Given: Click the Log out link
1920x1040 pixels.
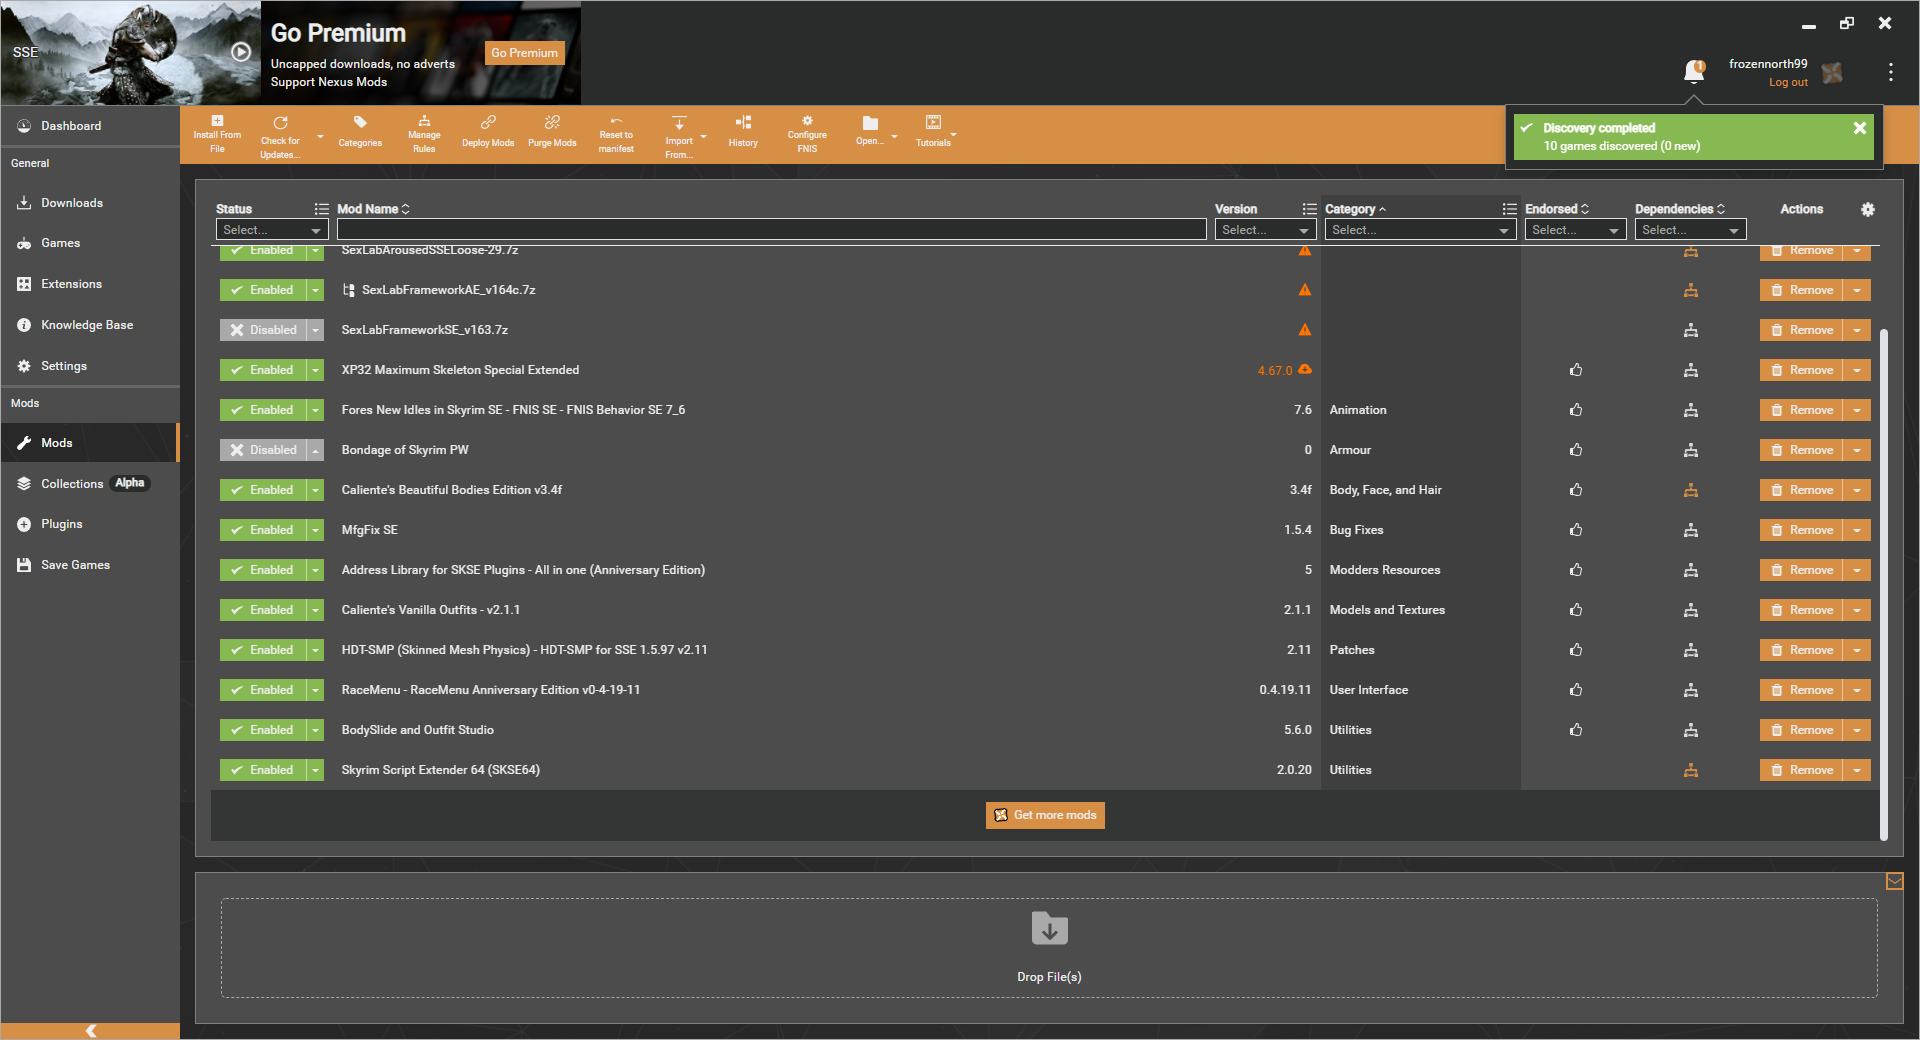Looking at the screenshot, I should pos(1787,82).
